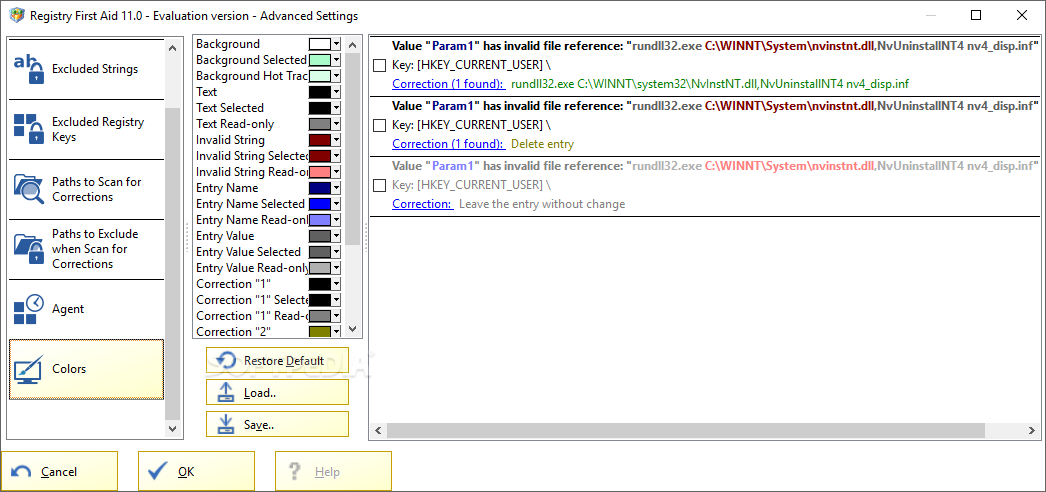Select the Correction "1" Read-only list row
Screen dimensions: 1046x492
[x=268, y=316]
